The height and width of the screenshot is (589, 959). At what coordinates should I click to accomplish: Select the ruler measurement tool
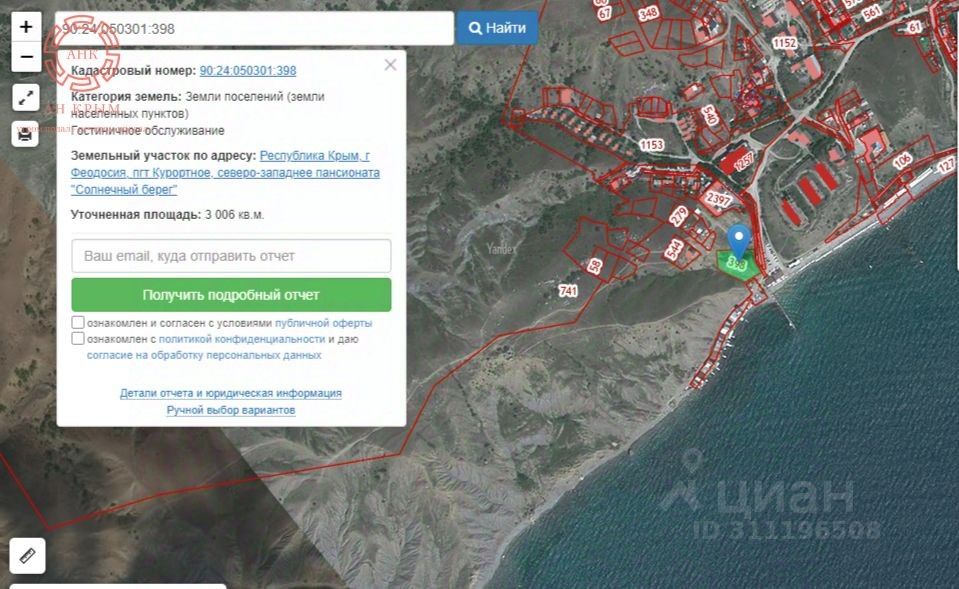coord(28,555)
